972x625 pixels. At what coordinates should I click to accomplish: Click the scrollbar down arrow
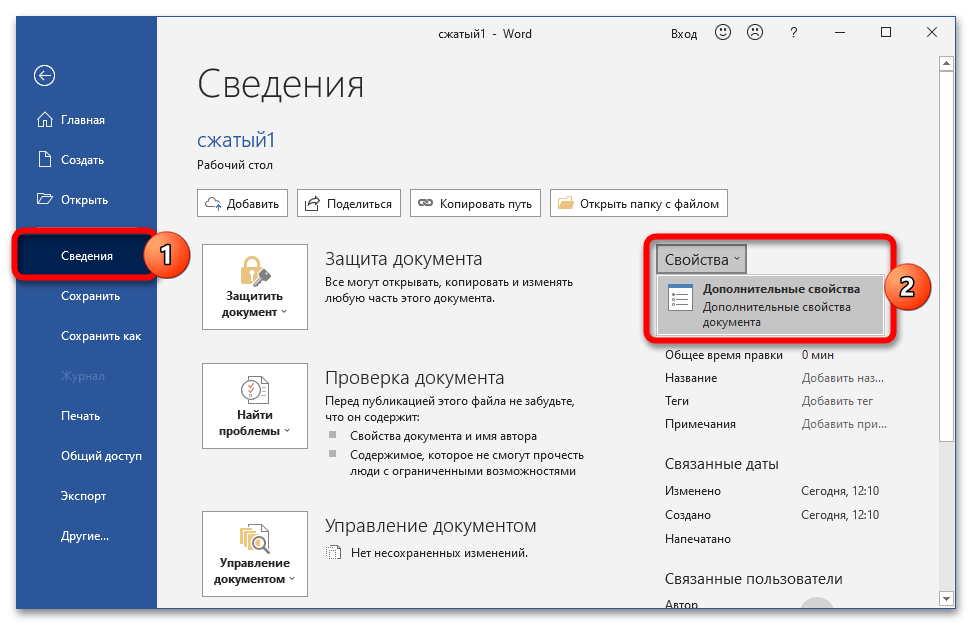pyautogui.click(x=946, y=599)
